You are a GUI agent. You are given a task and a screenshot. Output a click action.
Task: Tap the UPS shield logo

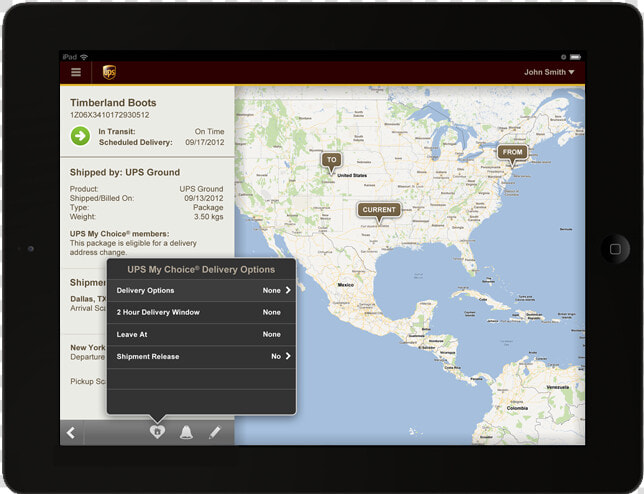click(109, 72)
